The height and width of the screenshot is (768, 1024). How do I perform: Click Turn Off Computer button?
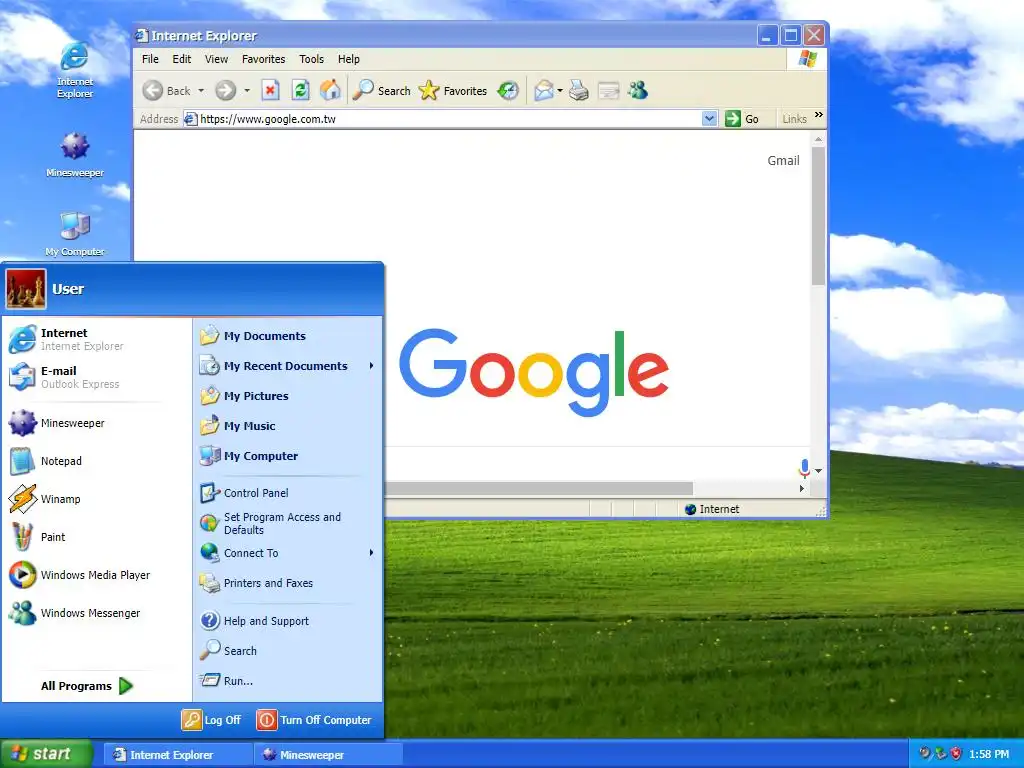pyautogui.click(x=314, y=720)
